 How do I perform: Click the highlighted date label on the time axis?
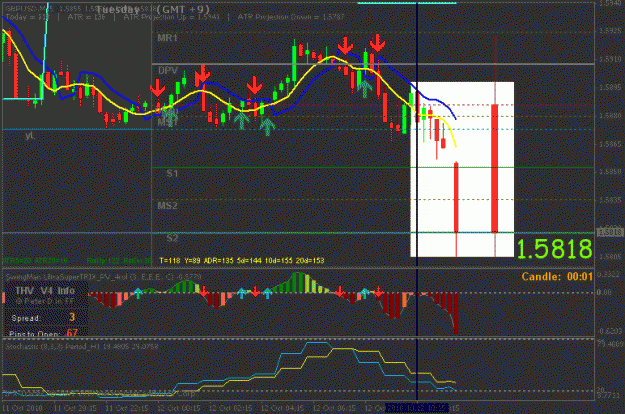(x=417, y=408)
